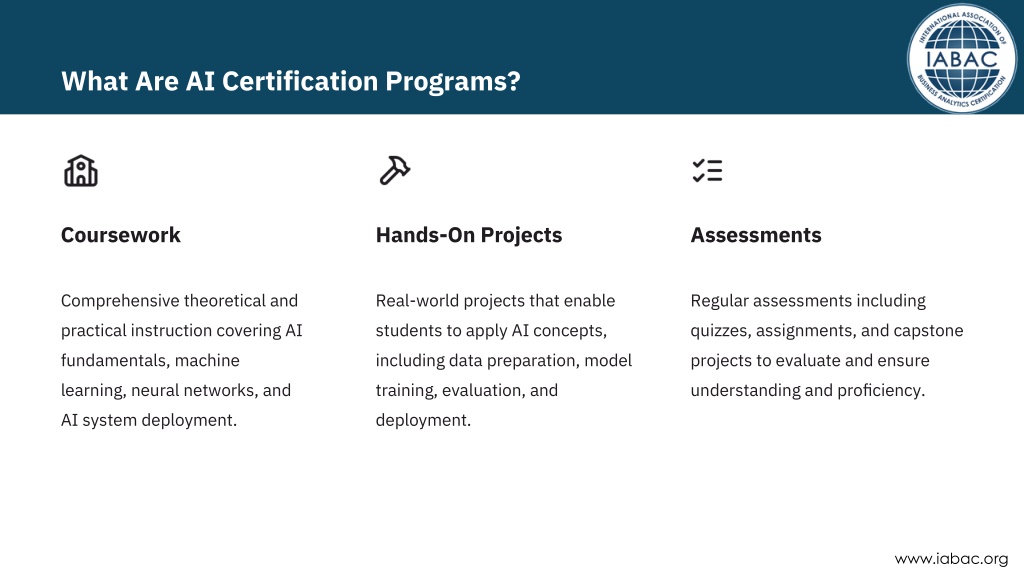The height and width of the screenshot is (576, 1024).
Task: Select the Assessments description paragraph
Action: 827,345
